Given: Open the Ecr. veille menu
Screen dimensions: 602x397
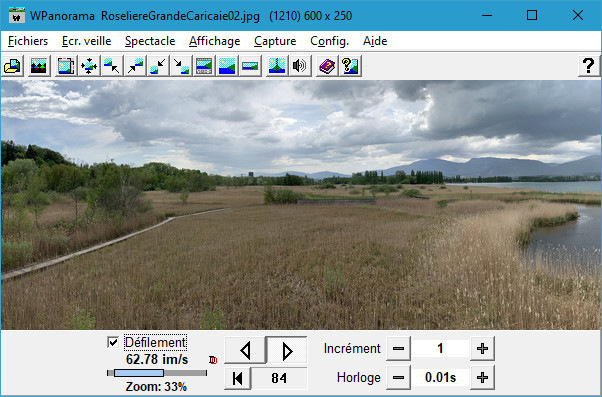Looking at the screenshot, I should [86, 41].
